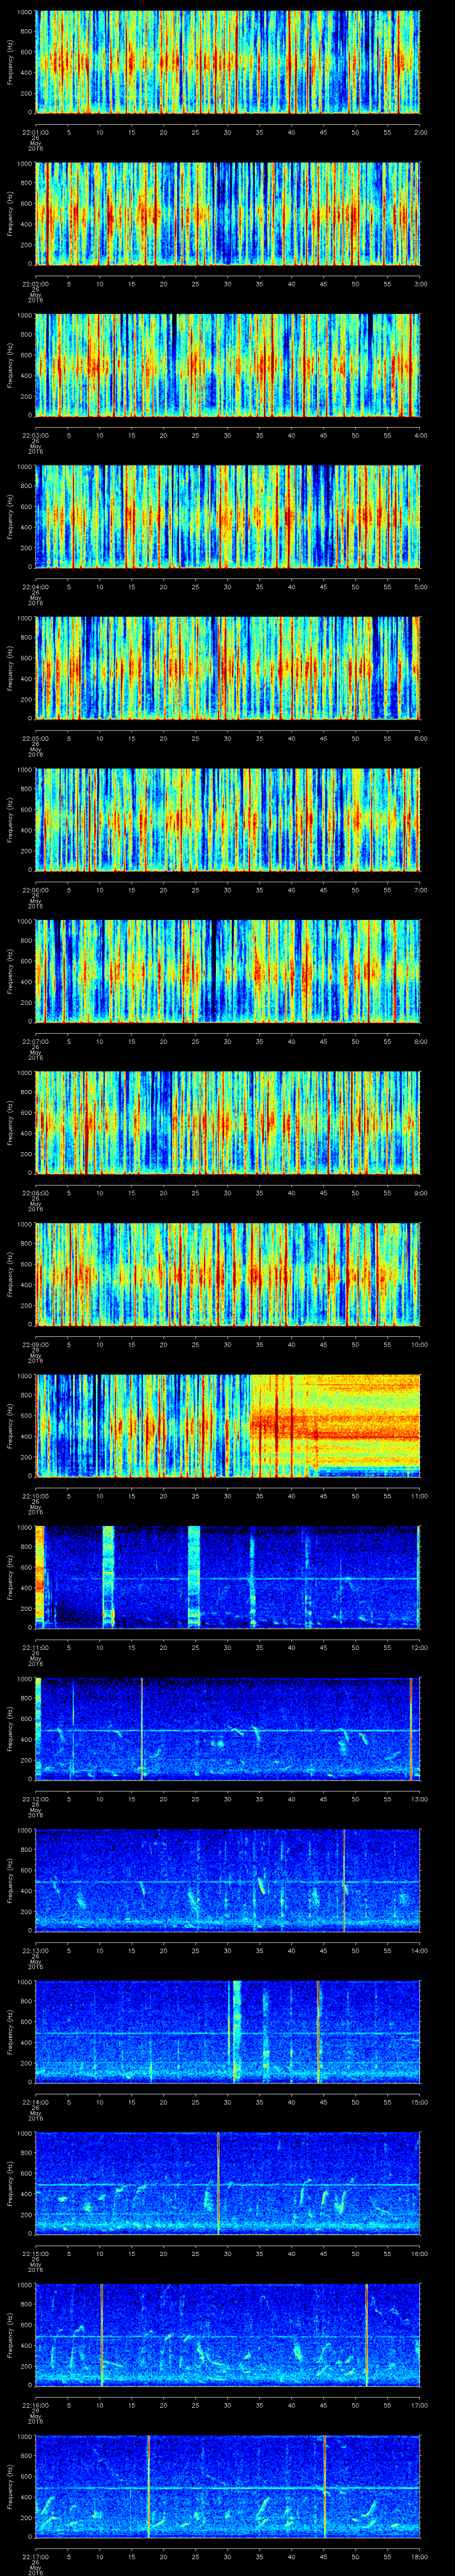455x2576 pixels.
Task: Click the 22:11:00 spectrogram plot
Action: tap(228, 1577)
